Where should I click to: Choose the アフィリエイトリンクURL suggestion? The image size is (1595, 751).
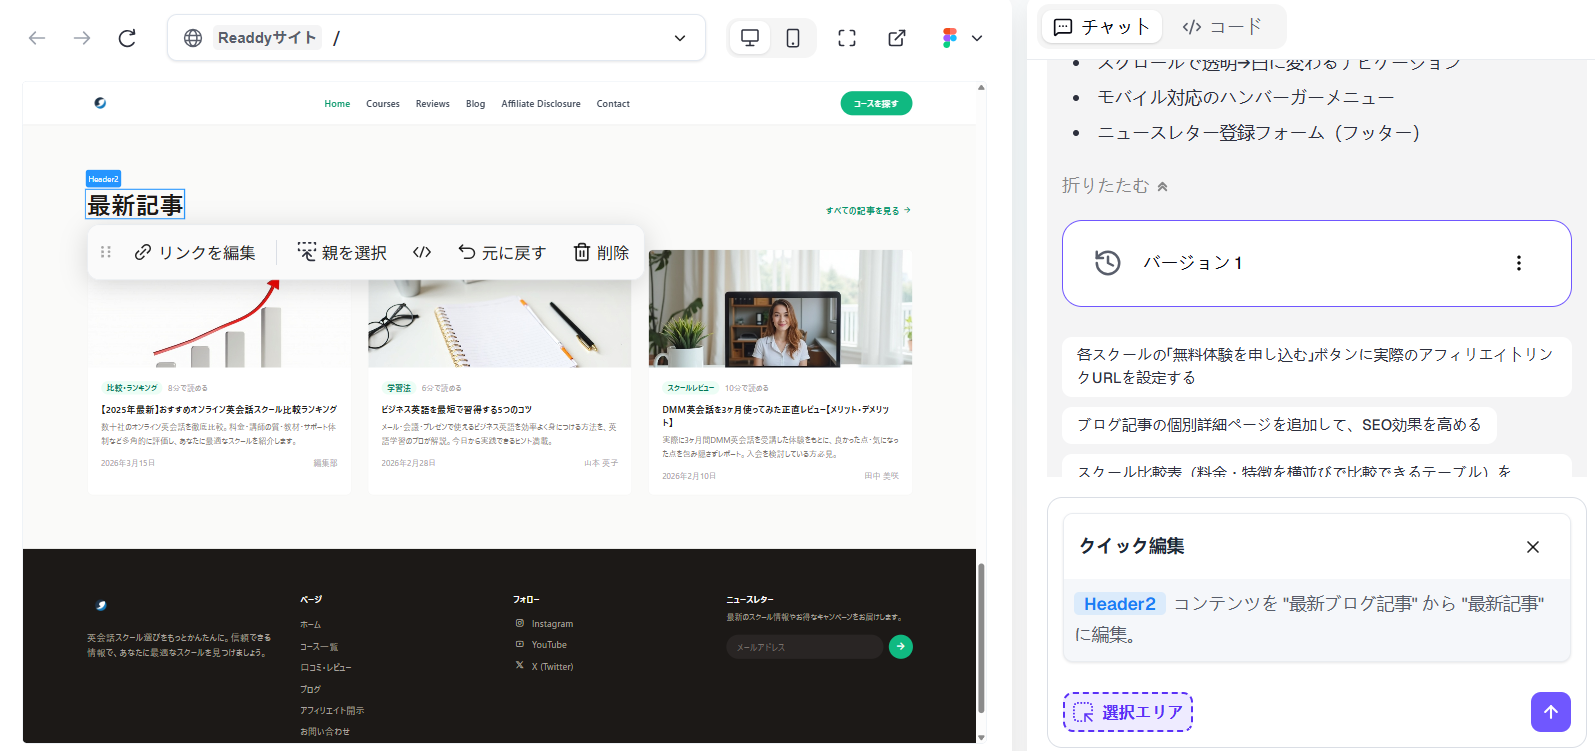(x=1316, y=366)
